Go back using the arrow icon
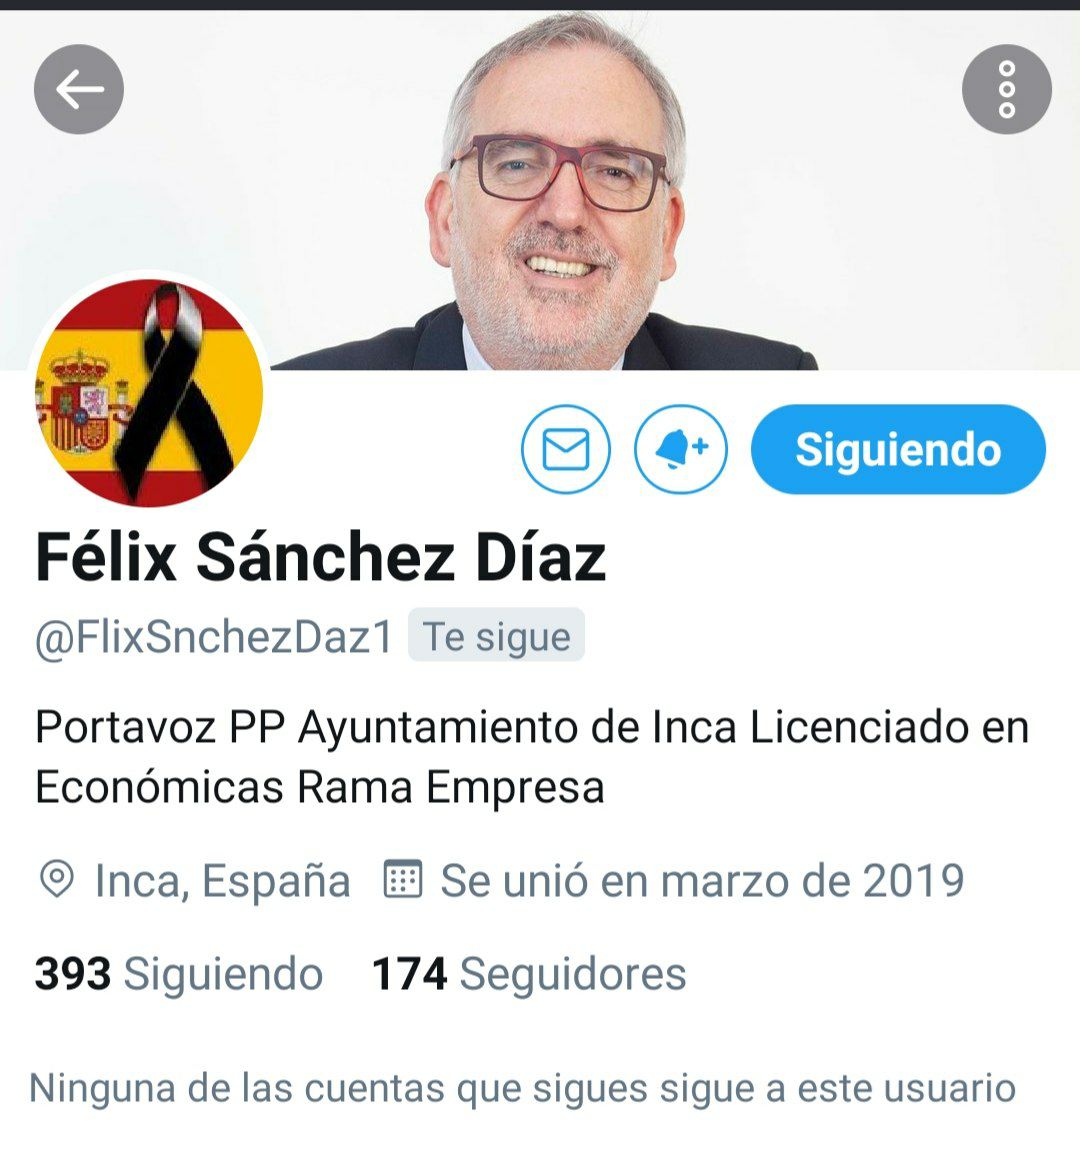 79,89
